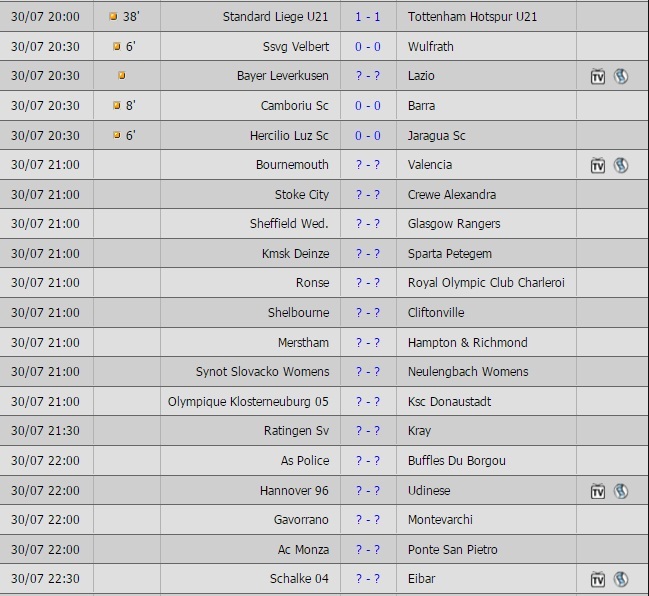Select the Tottenham Hotspur U21 team link

(472, 17)
